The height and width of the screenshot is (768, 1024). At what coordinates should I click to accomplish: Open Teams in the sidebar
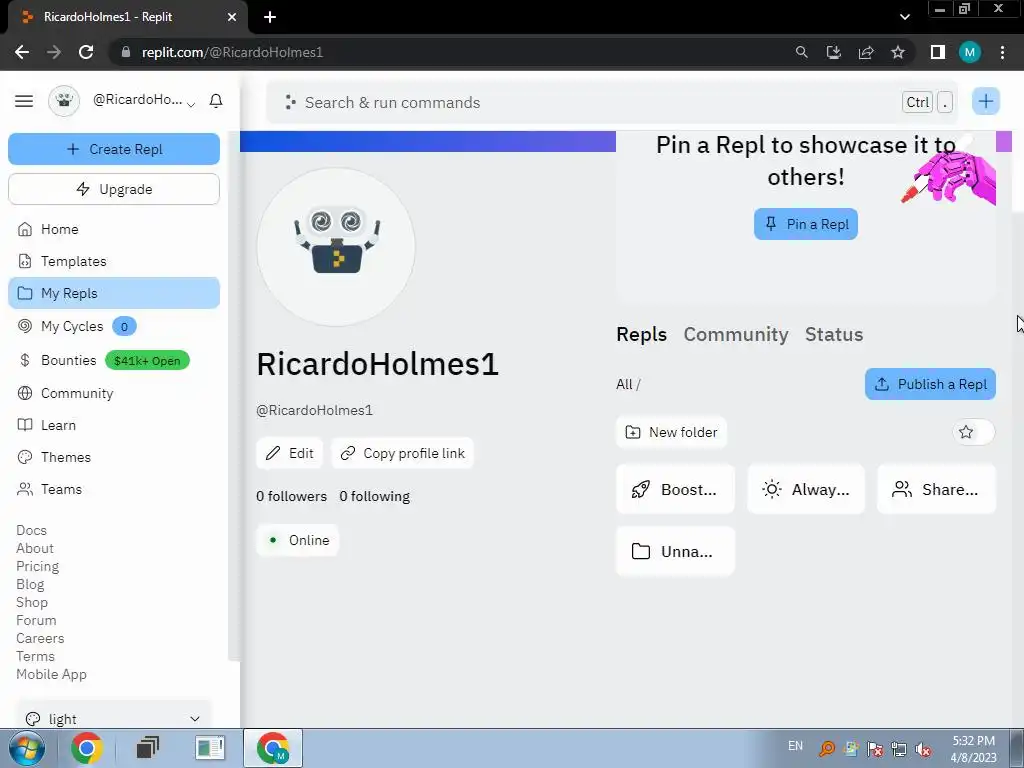pos(114,489)
